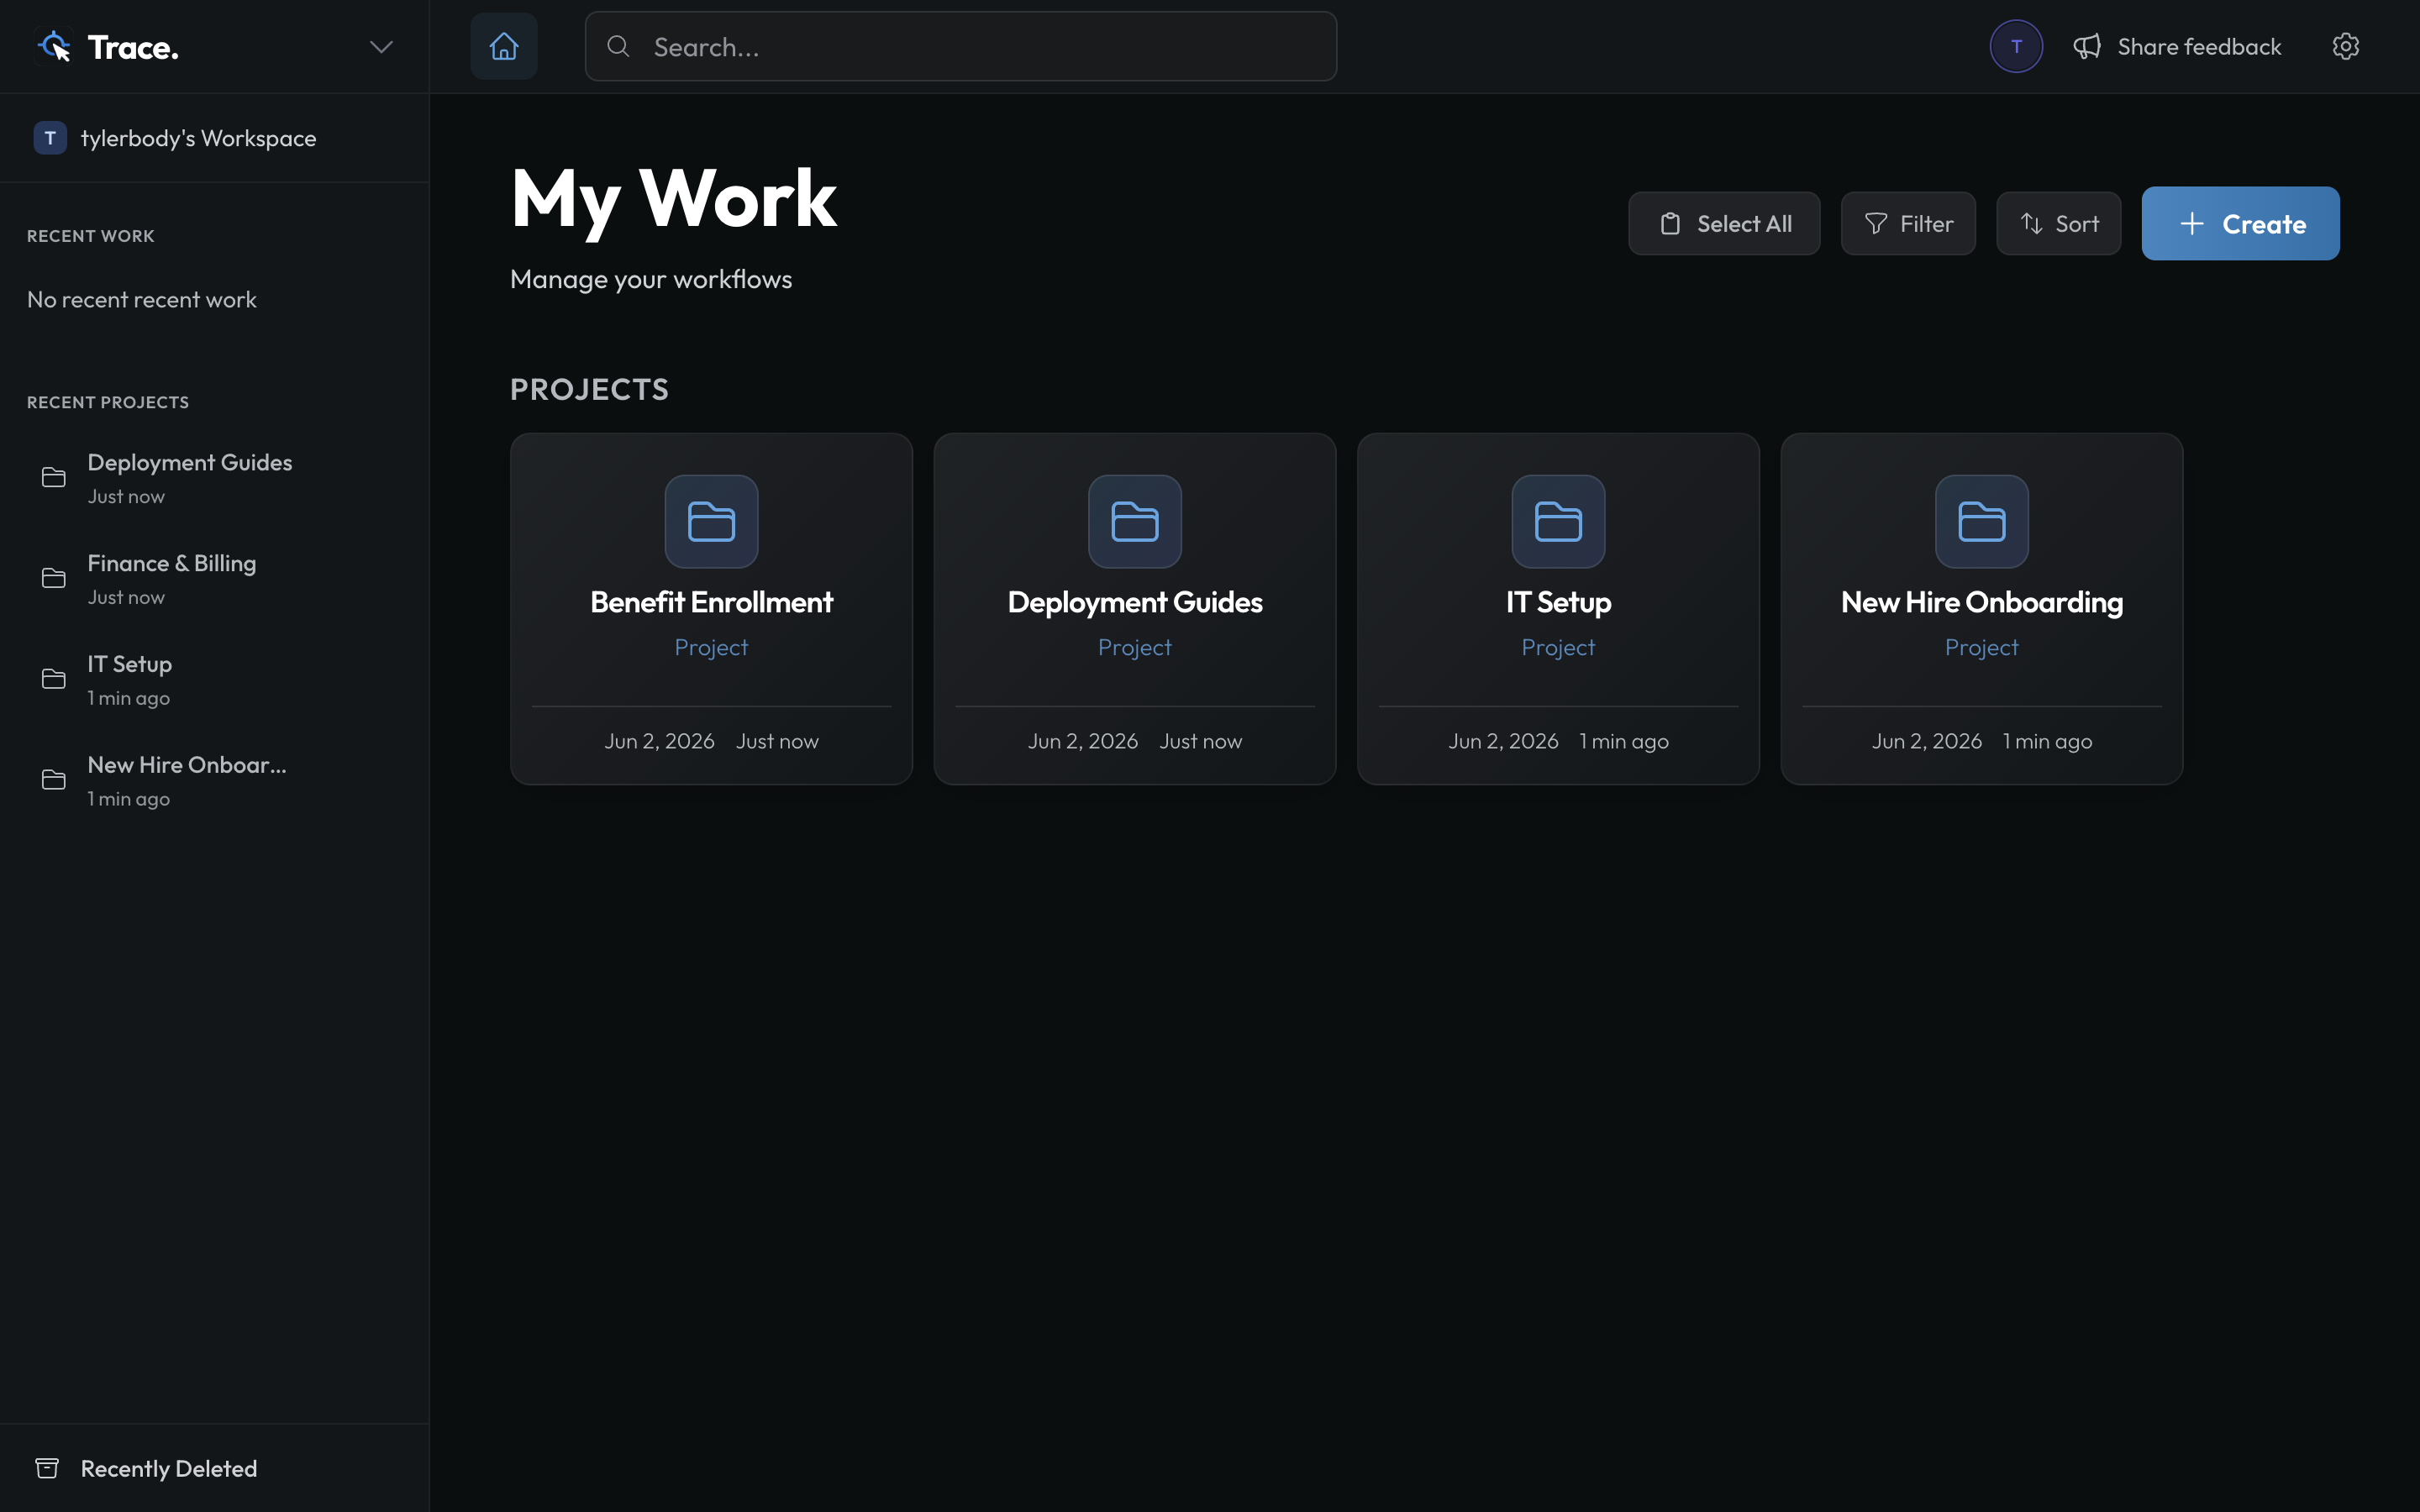Open the New Hire Onboarding card title
This screenshot has width=2420, height=1512.
tap(1982, 602)
